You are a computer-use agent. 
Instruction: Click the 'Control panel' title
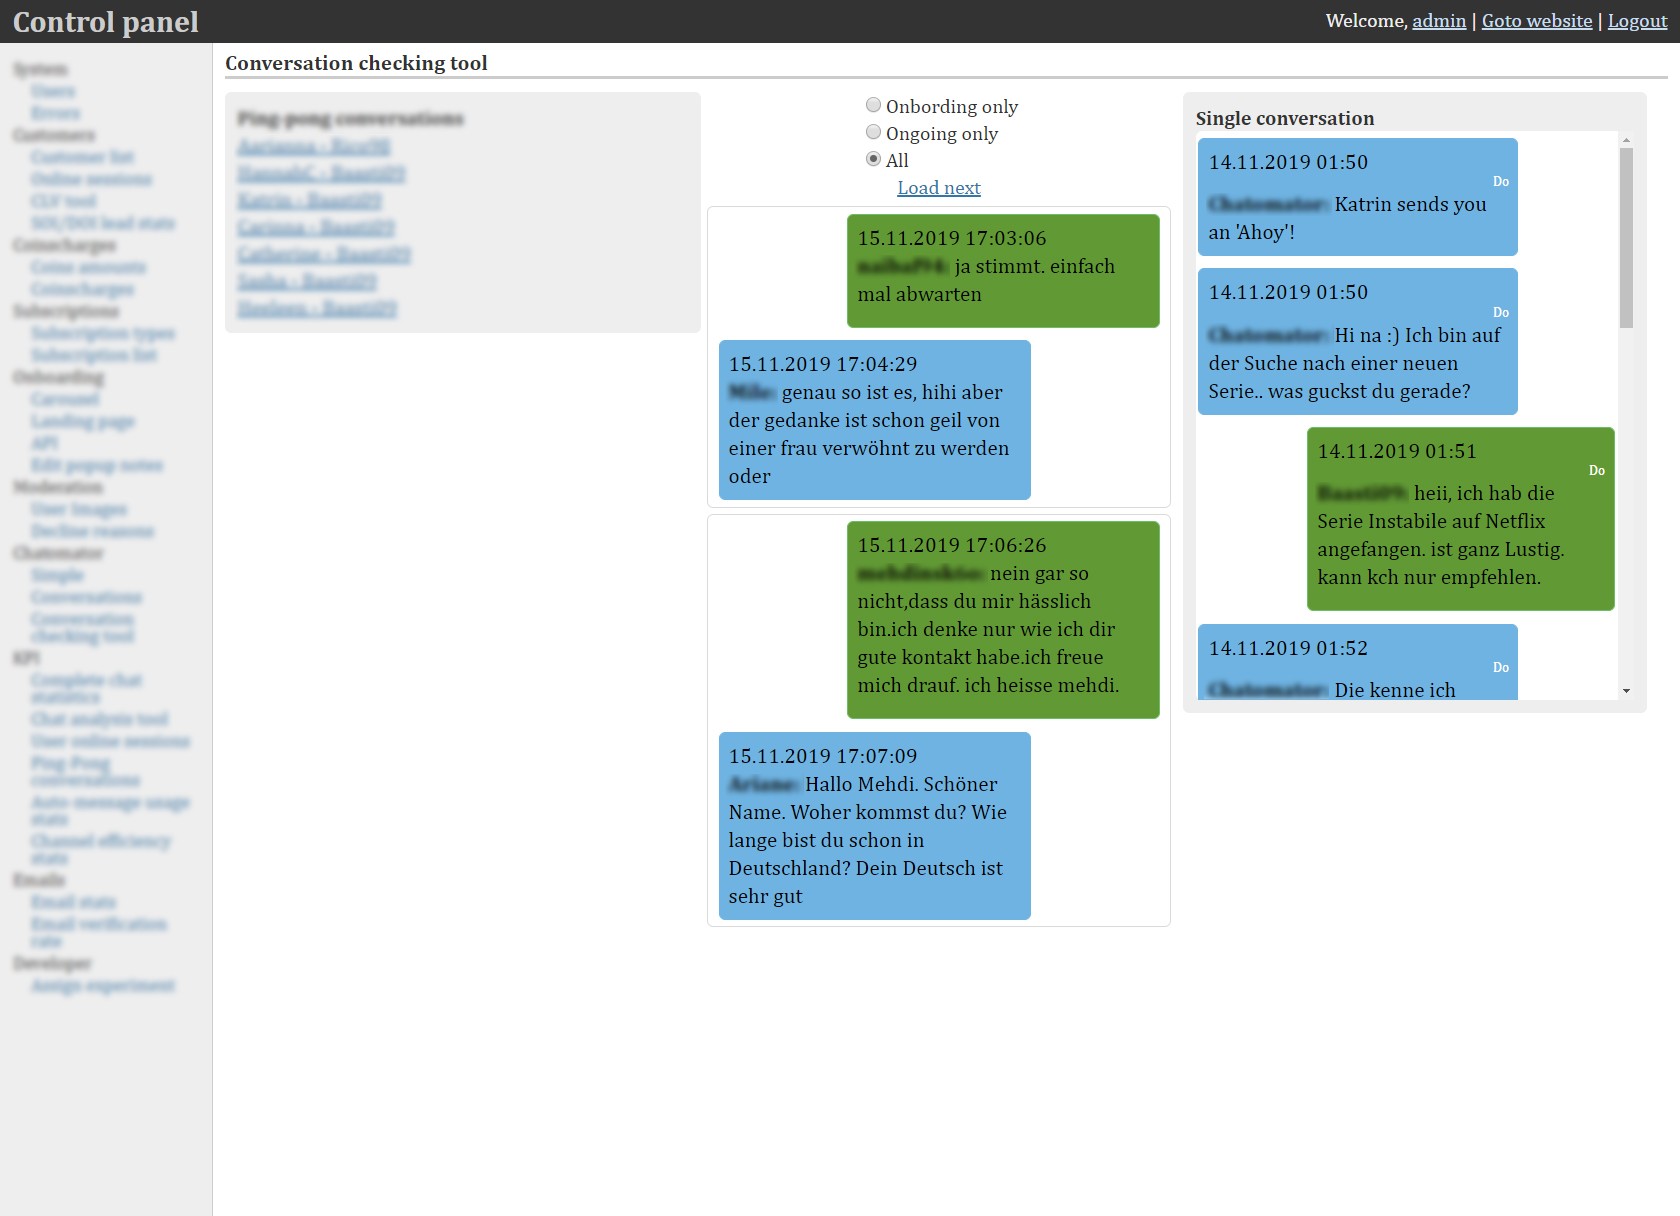[106, 22]
